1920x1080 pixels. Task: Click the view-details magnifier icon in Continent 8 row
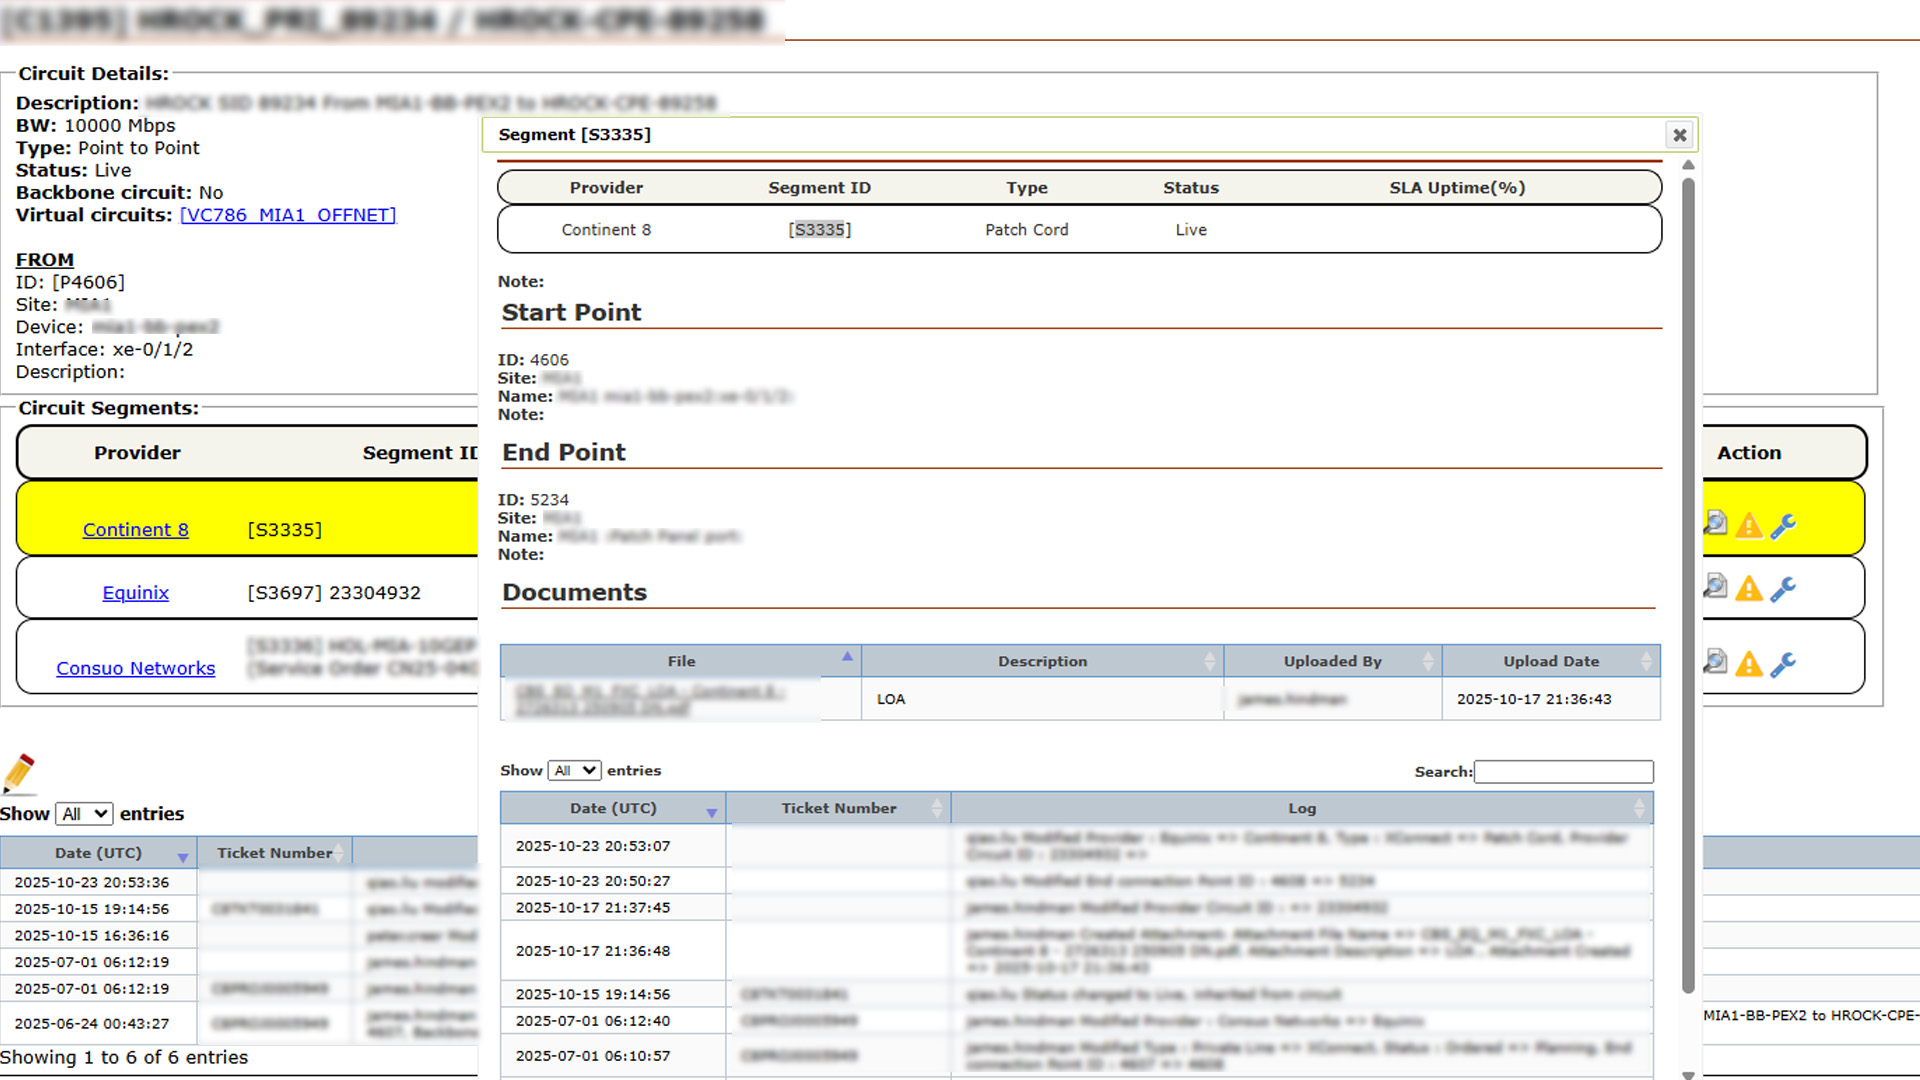(x=1716, y=523)
